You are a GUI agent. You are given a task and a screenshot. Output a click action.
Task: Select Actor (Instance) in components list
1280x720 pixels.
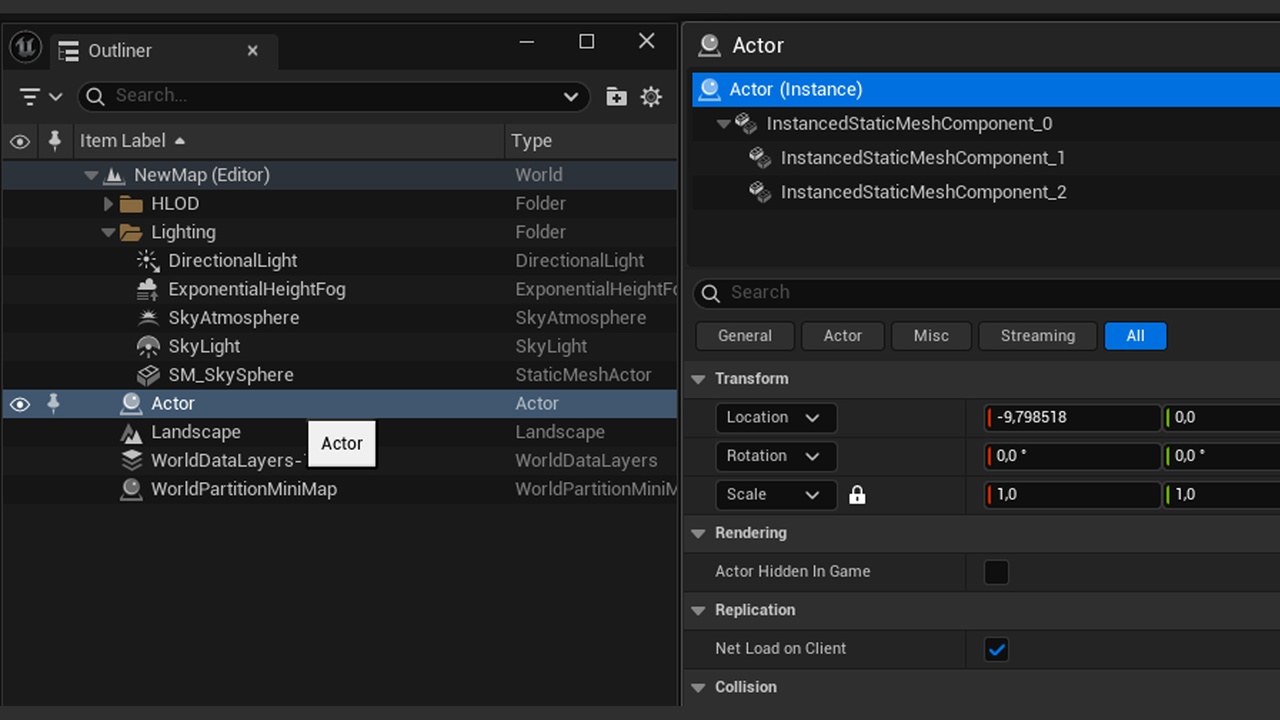[x=986, y=90]
